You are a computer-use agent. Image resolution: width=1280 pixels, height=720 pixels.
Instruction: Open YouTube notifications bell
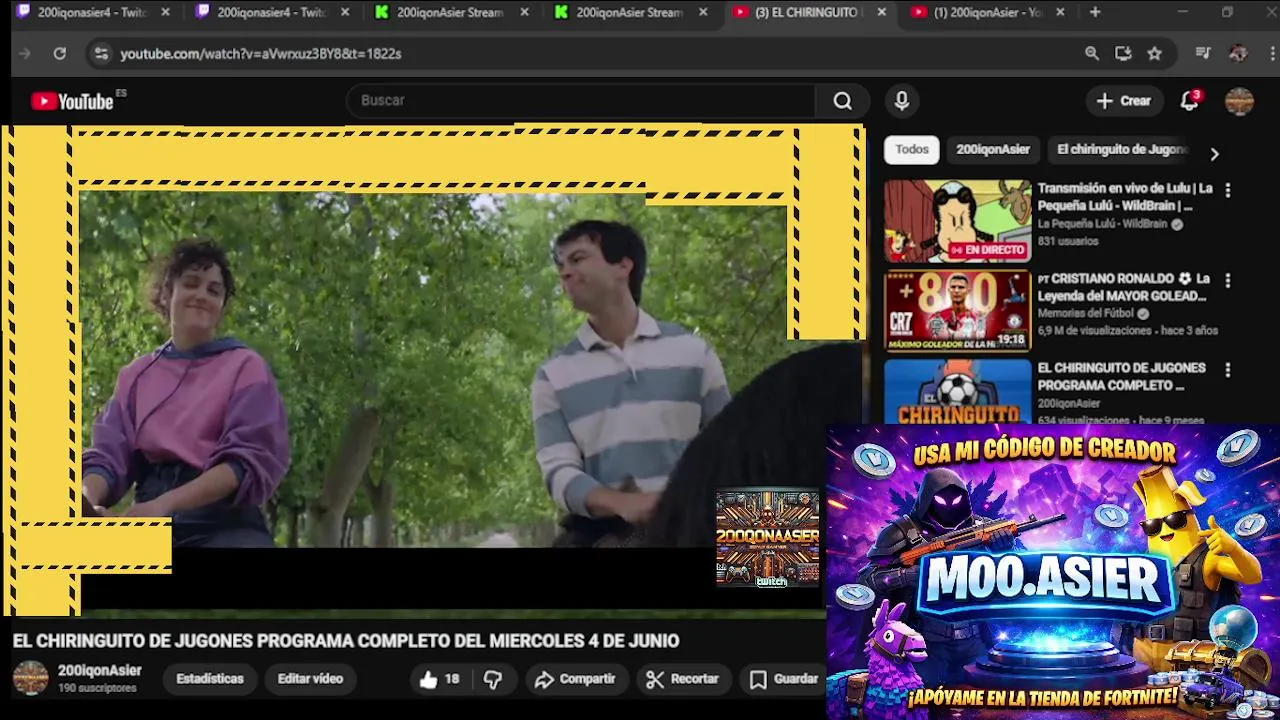pyautogui.click(x=1189, y=101)
